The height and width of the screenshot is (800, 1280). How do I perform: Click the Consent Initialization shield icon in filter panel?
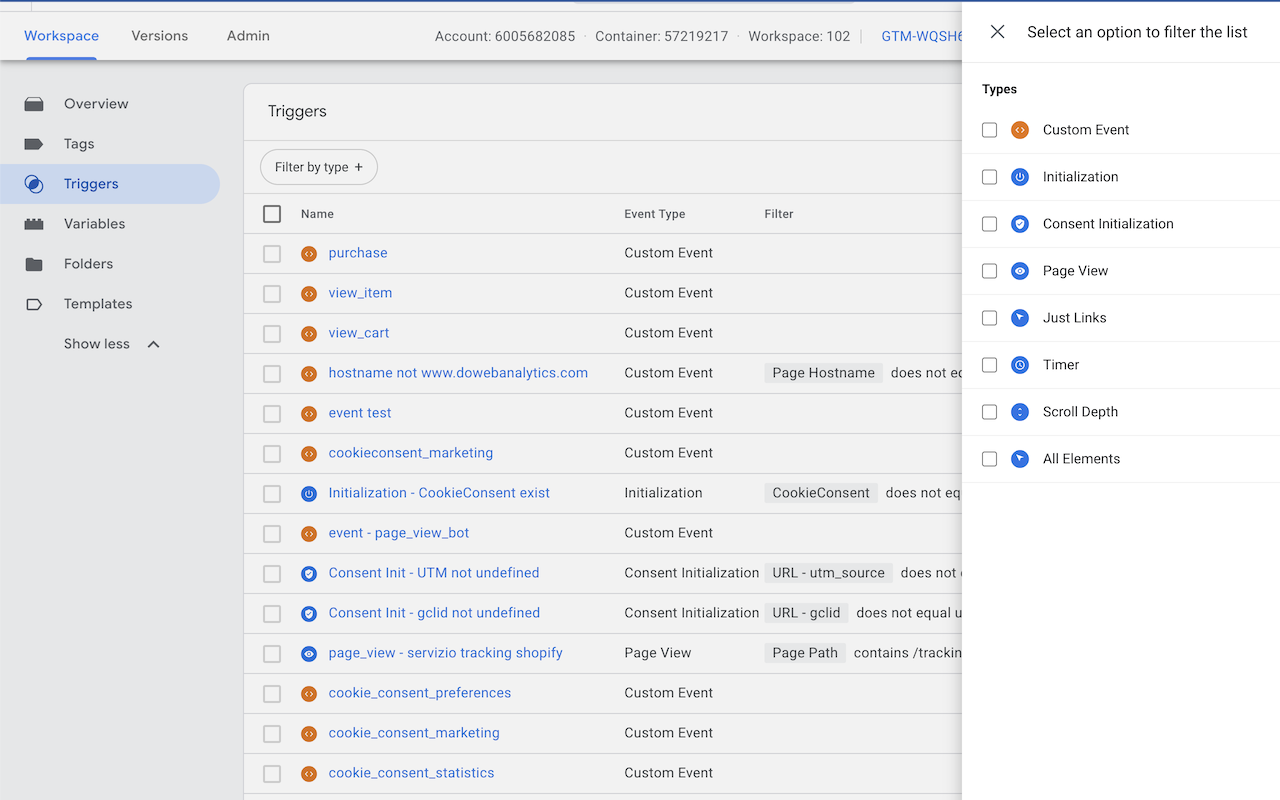coord(1020,224)
